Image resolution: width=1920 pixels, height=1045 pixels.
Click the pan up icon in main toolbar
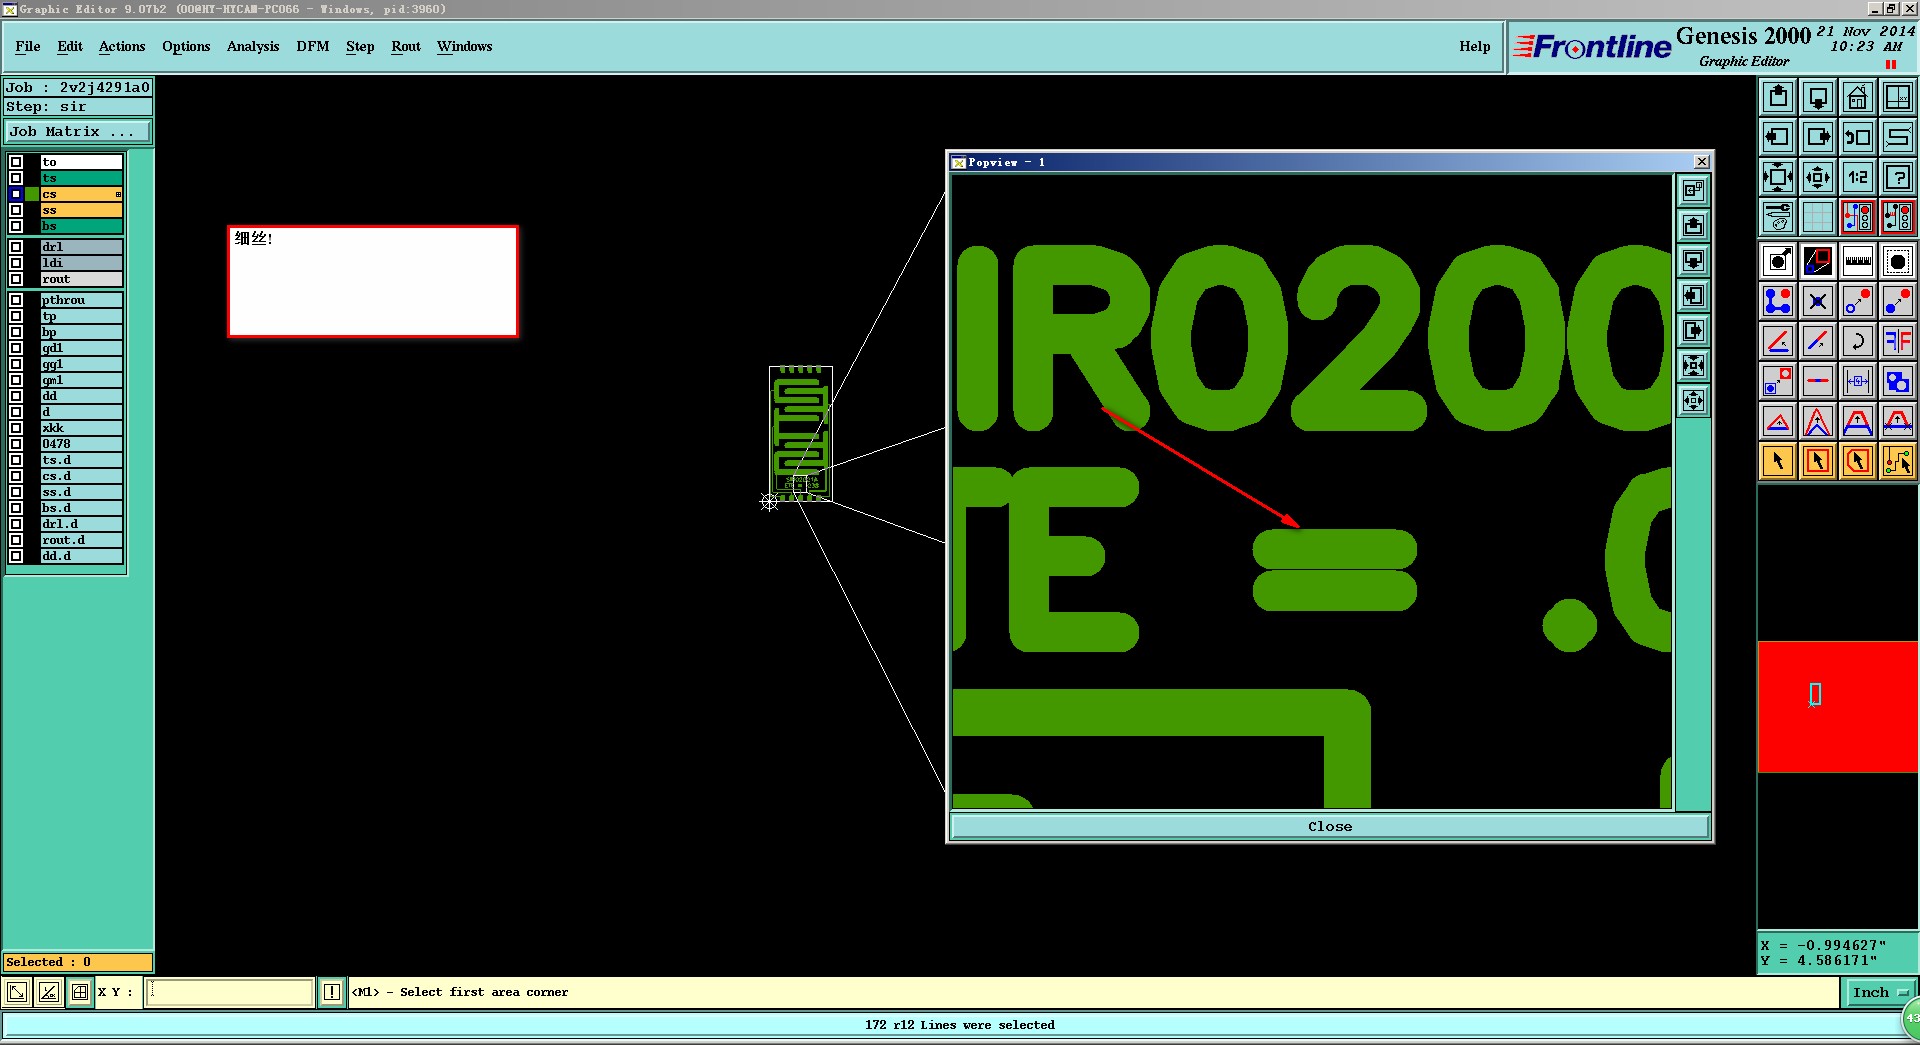coord(1778,97)
